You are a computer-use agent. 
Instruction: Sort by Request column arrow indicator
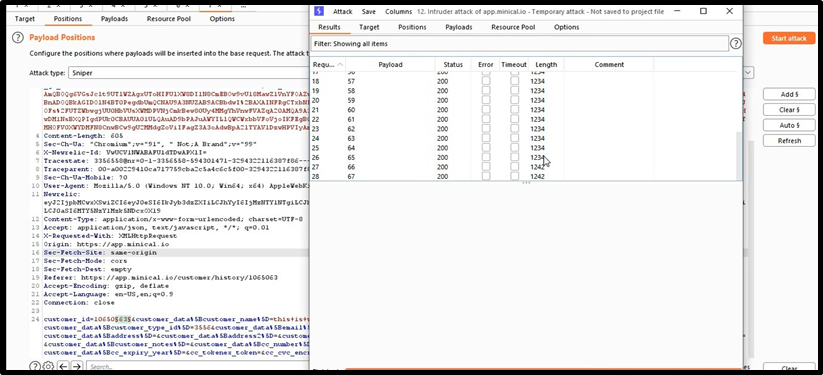[x=340, y=65]
